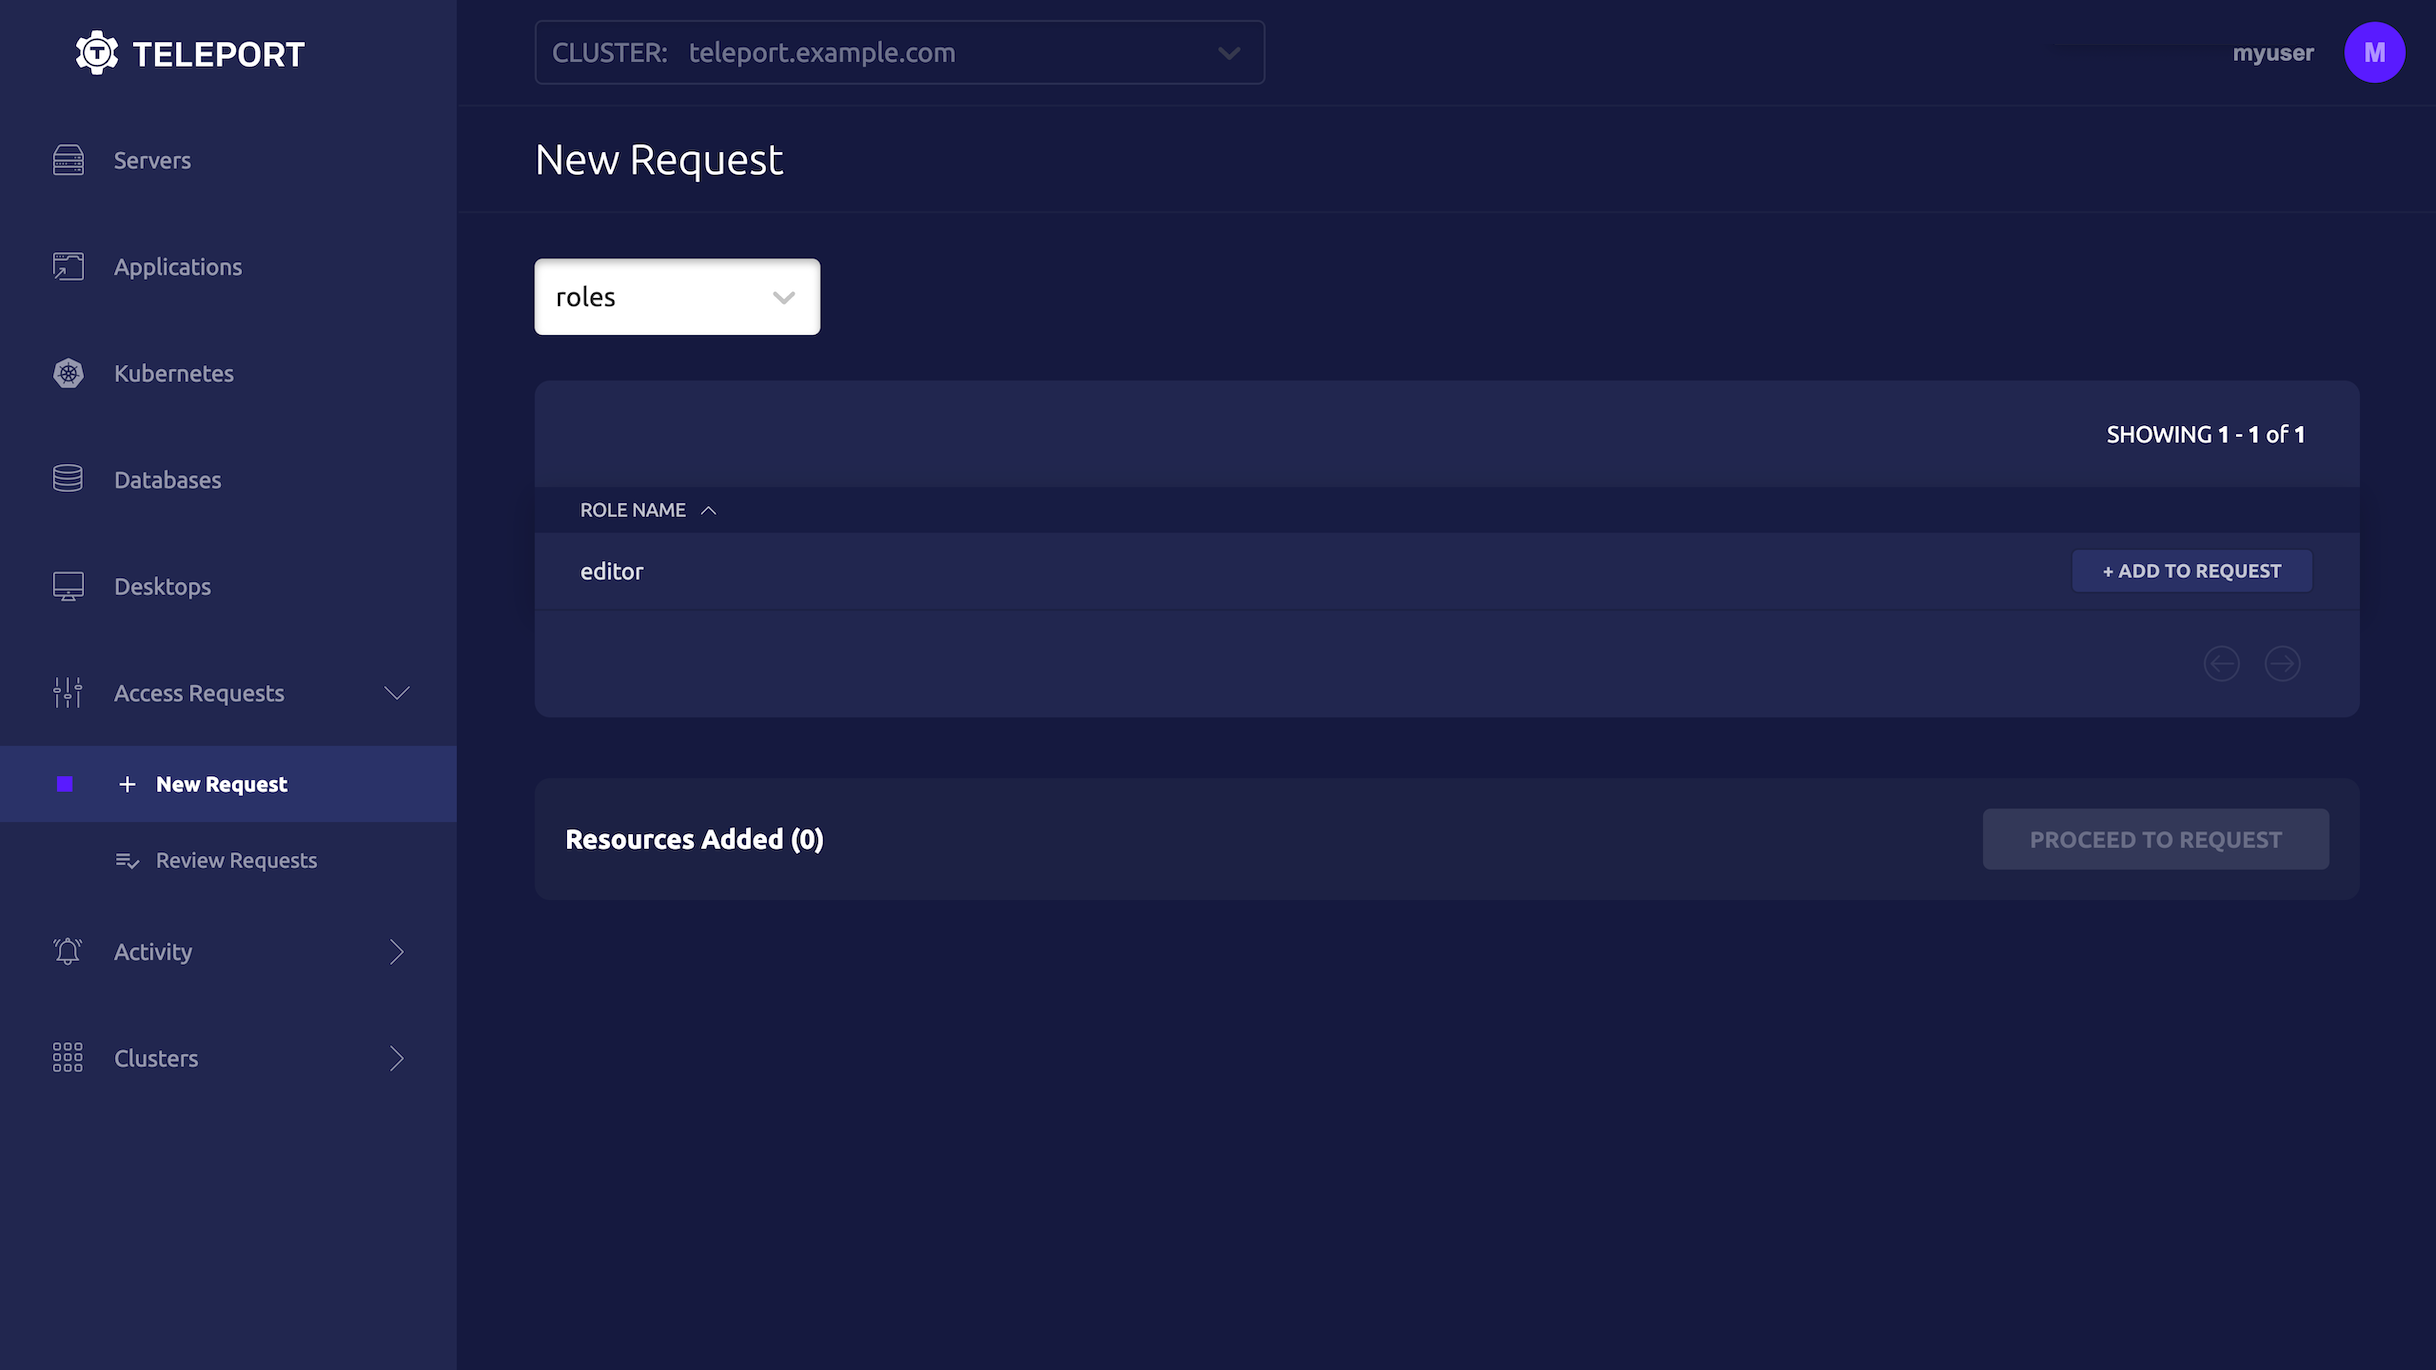Image resolution: width=2436 pixels, height=1370 pixels.
Task: Click the ROLE NAME sort column
Action: pos(647,510)
